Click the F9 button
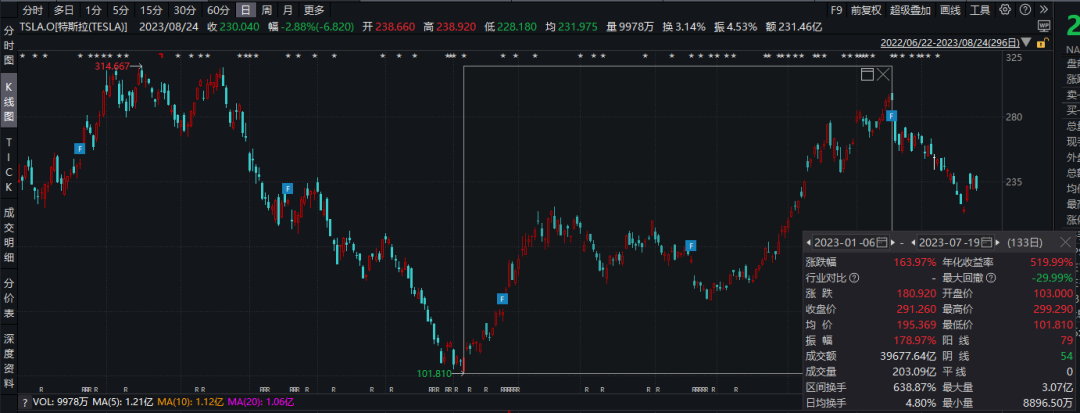 click(x=835, y=10)
